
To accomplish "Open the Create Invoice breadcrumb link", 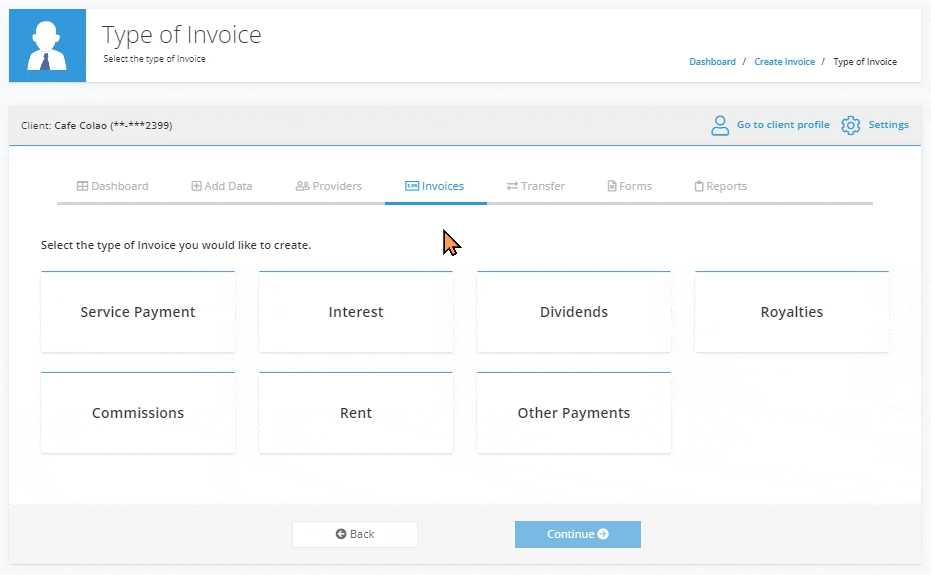I will coord(784,62).
